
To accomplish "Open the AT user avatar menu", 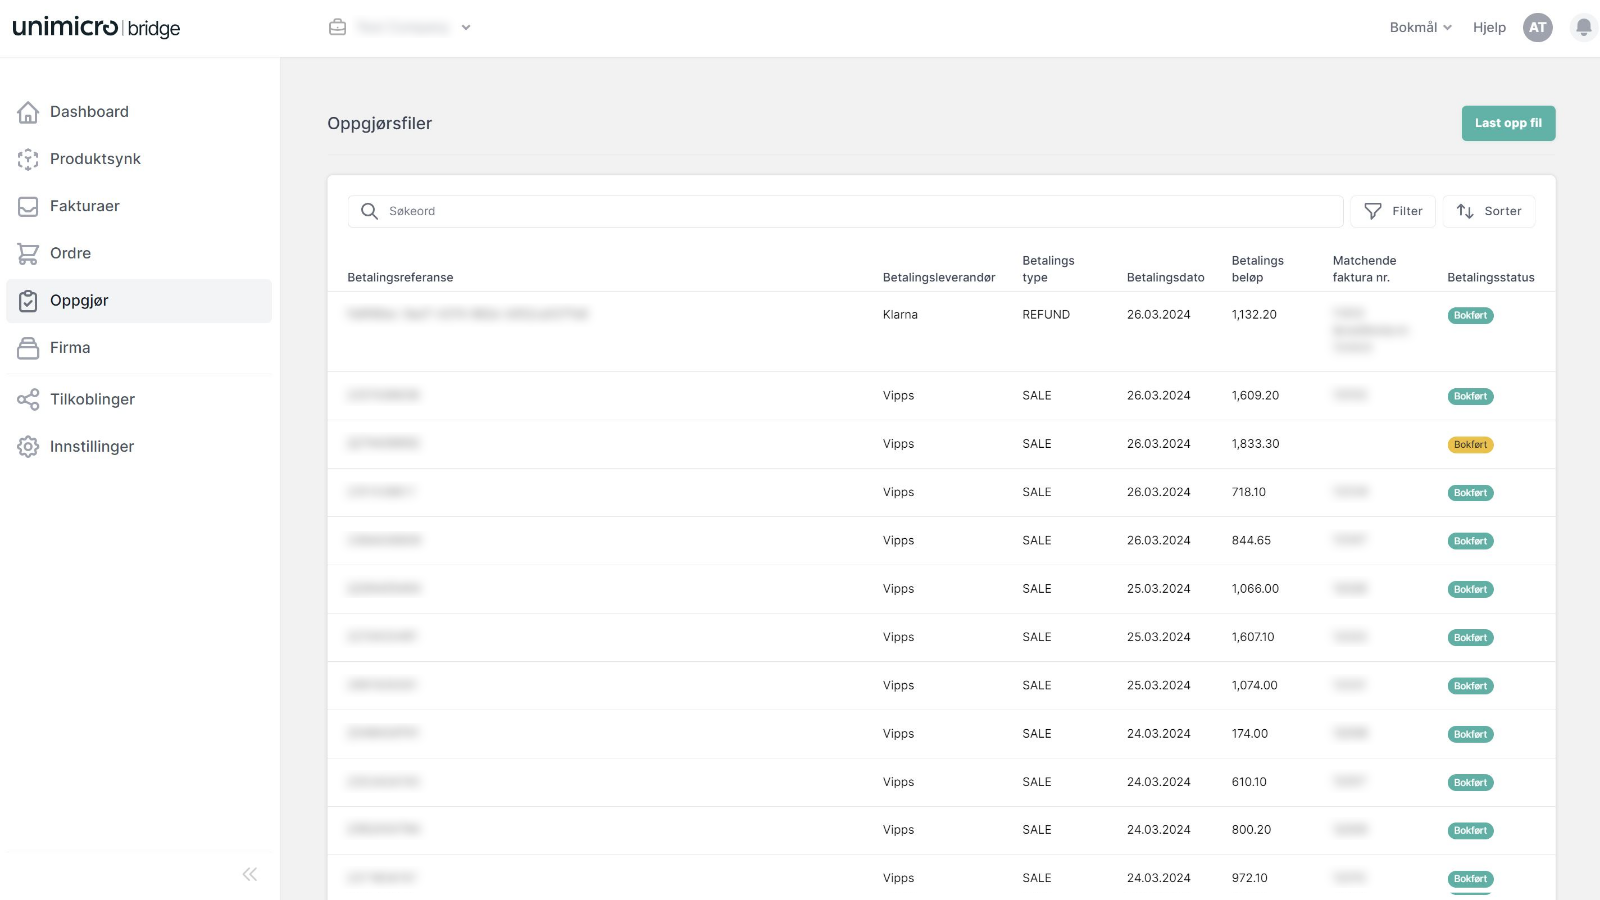I will pos(1538,28).
